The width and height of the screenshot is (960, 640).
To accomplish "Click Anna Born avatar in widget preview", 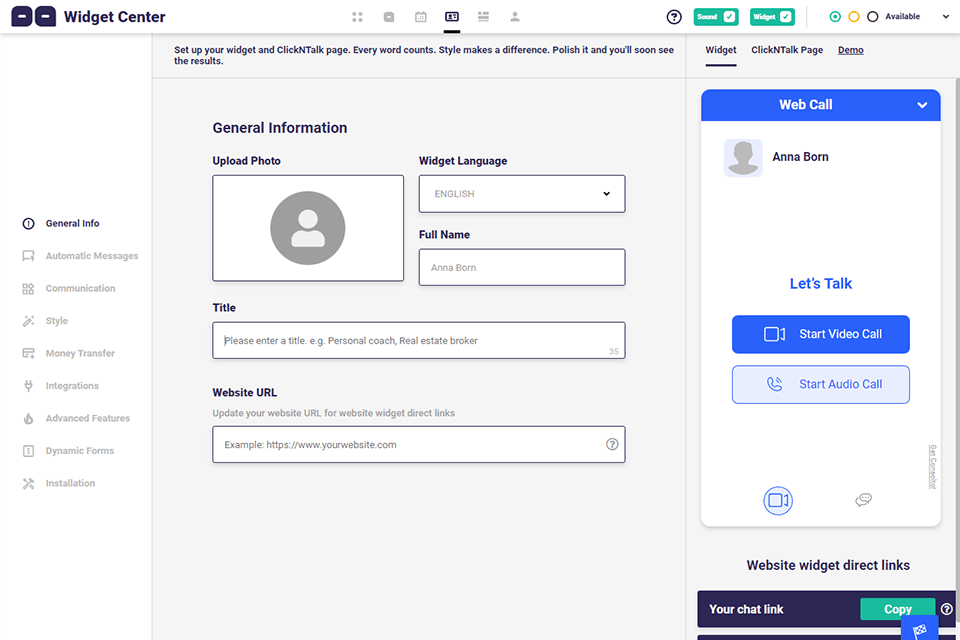I will coord(743,158).
